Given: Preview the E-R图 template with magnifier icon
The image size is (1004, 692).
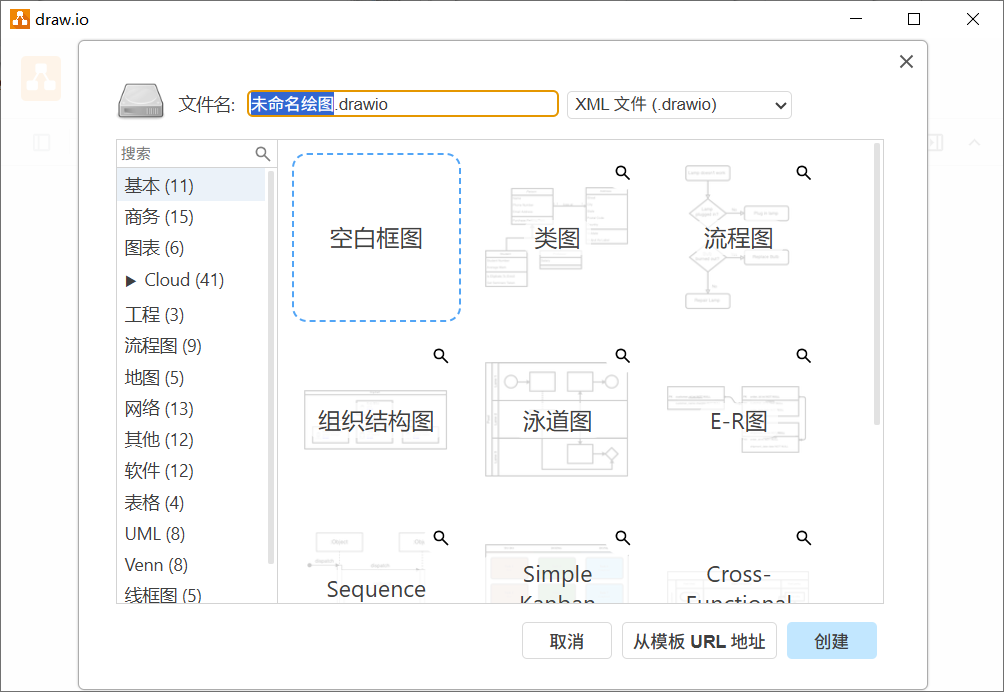Looking at the screenshot, I should coord(803,355).
